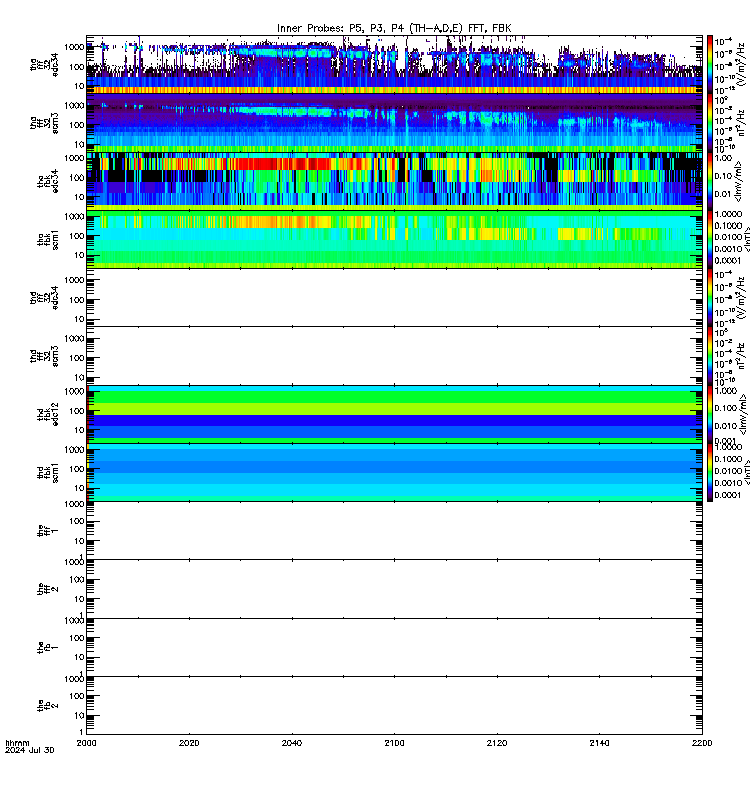Click the 'tha fbk edc34' panel label
Image resolution: width=750 pixels, height=800 pixels.
click(x=48, y=181)
